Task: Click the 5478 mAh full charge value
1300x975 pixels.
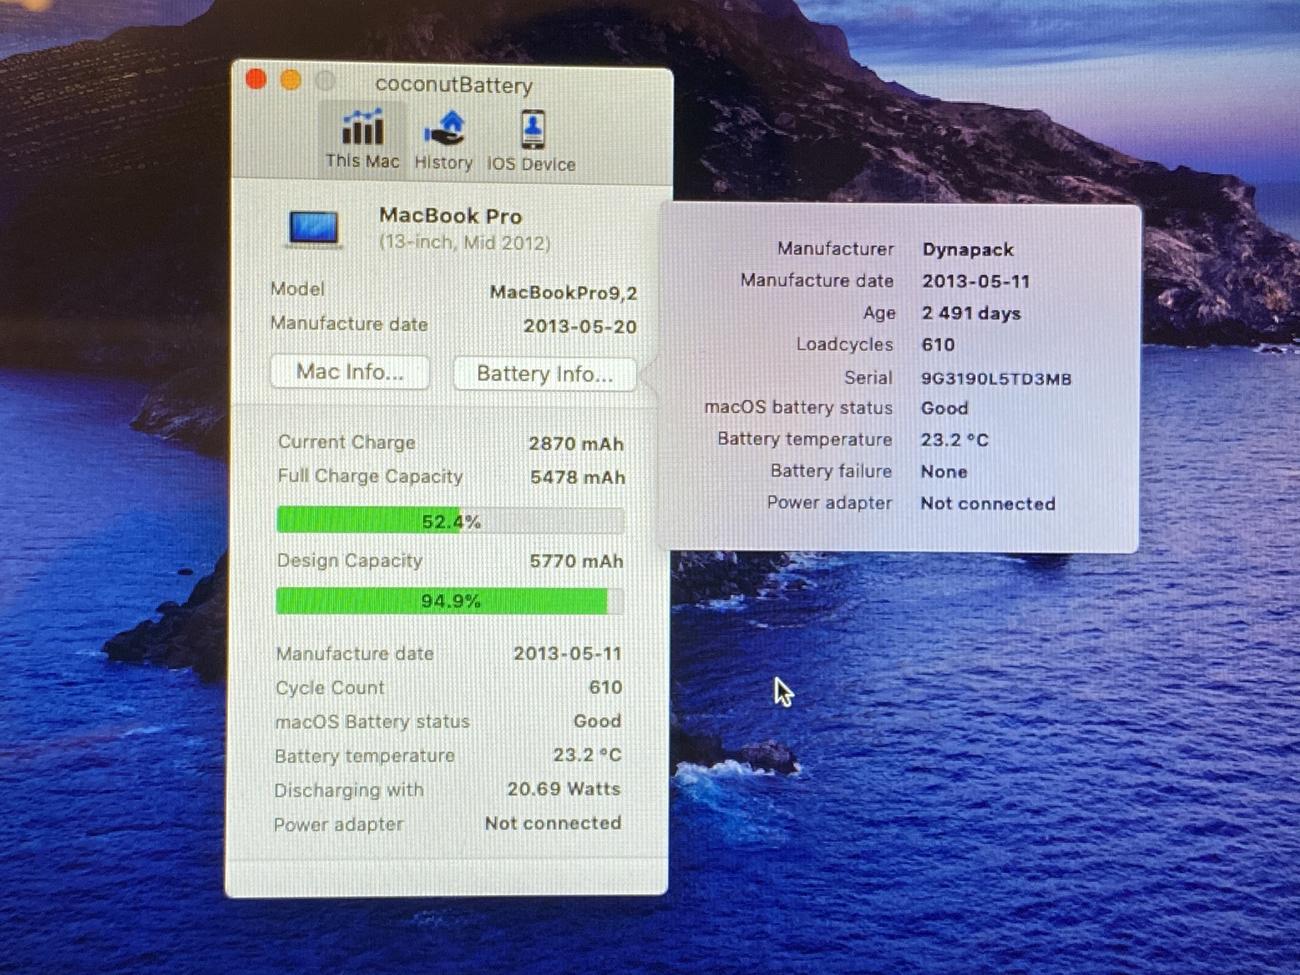Action: tap(577, 478)
